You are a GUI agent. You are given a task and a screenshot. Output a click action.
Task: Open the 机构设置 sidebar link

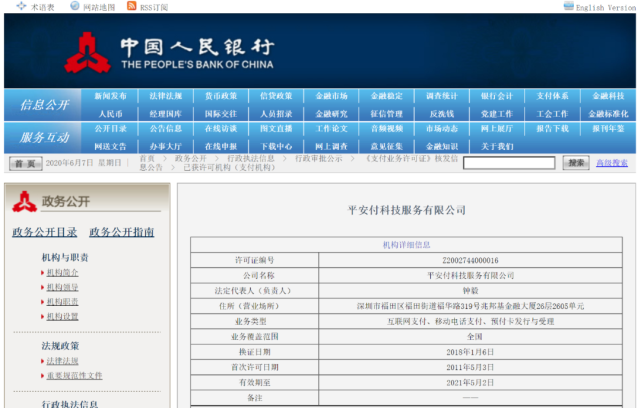pyautogui.click(x=62, y=316)
